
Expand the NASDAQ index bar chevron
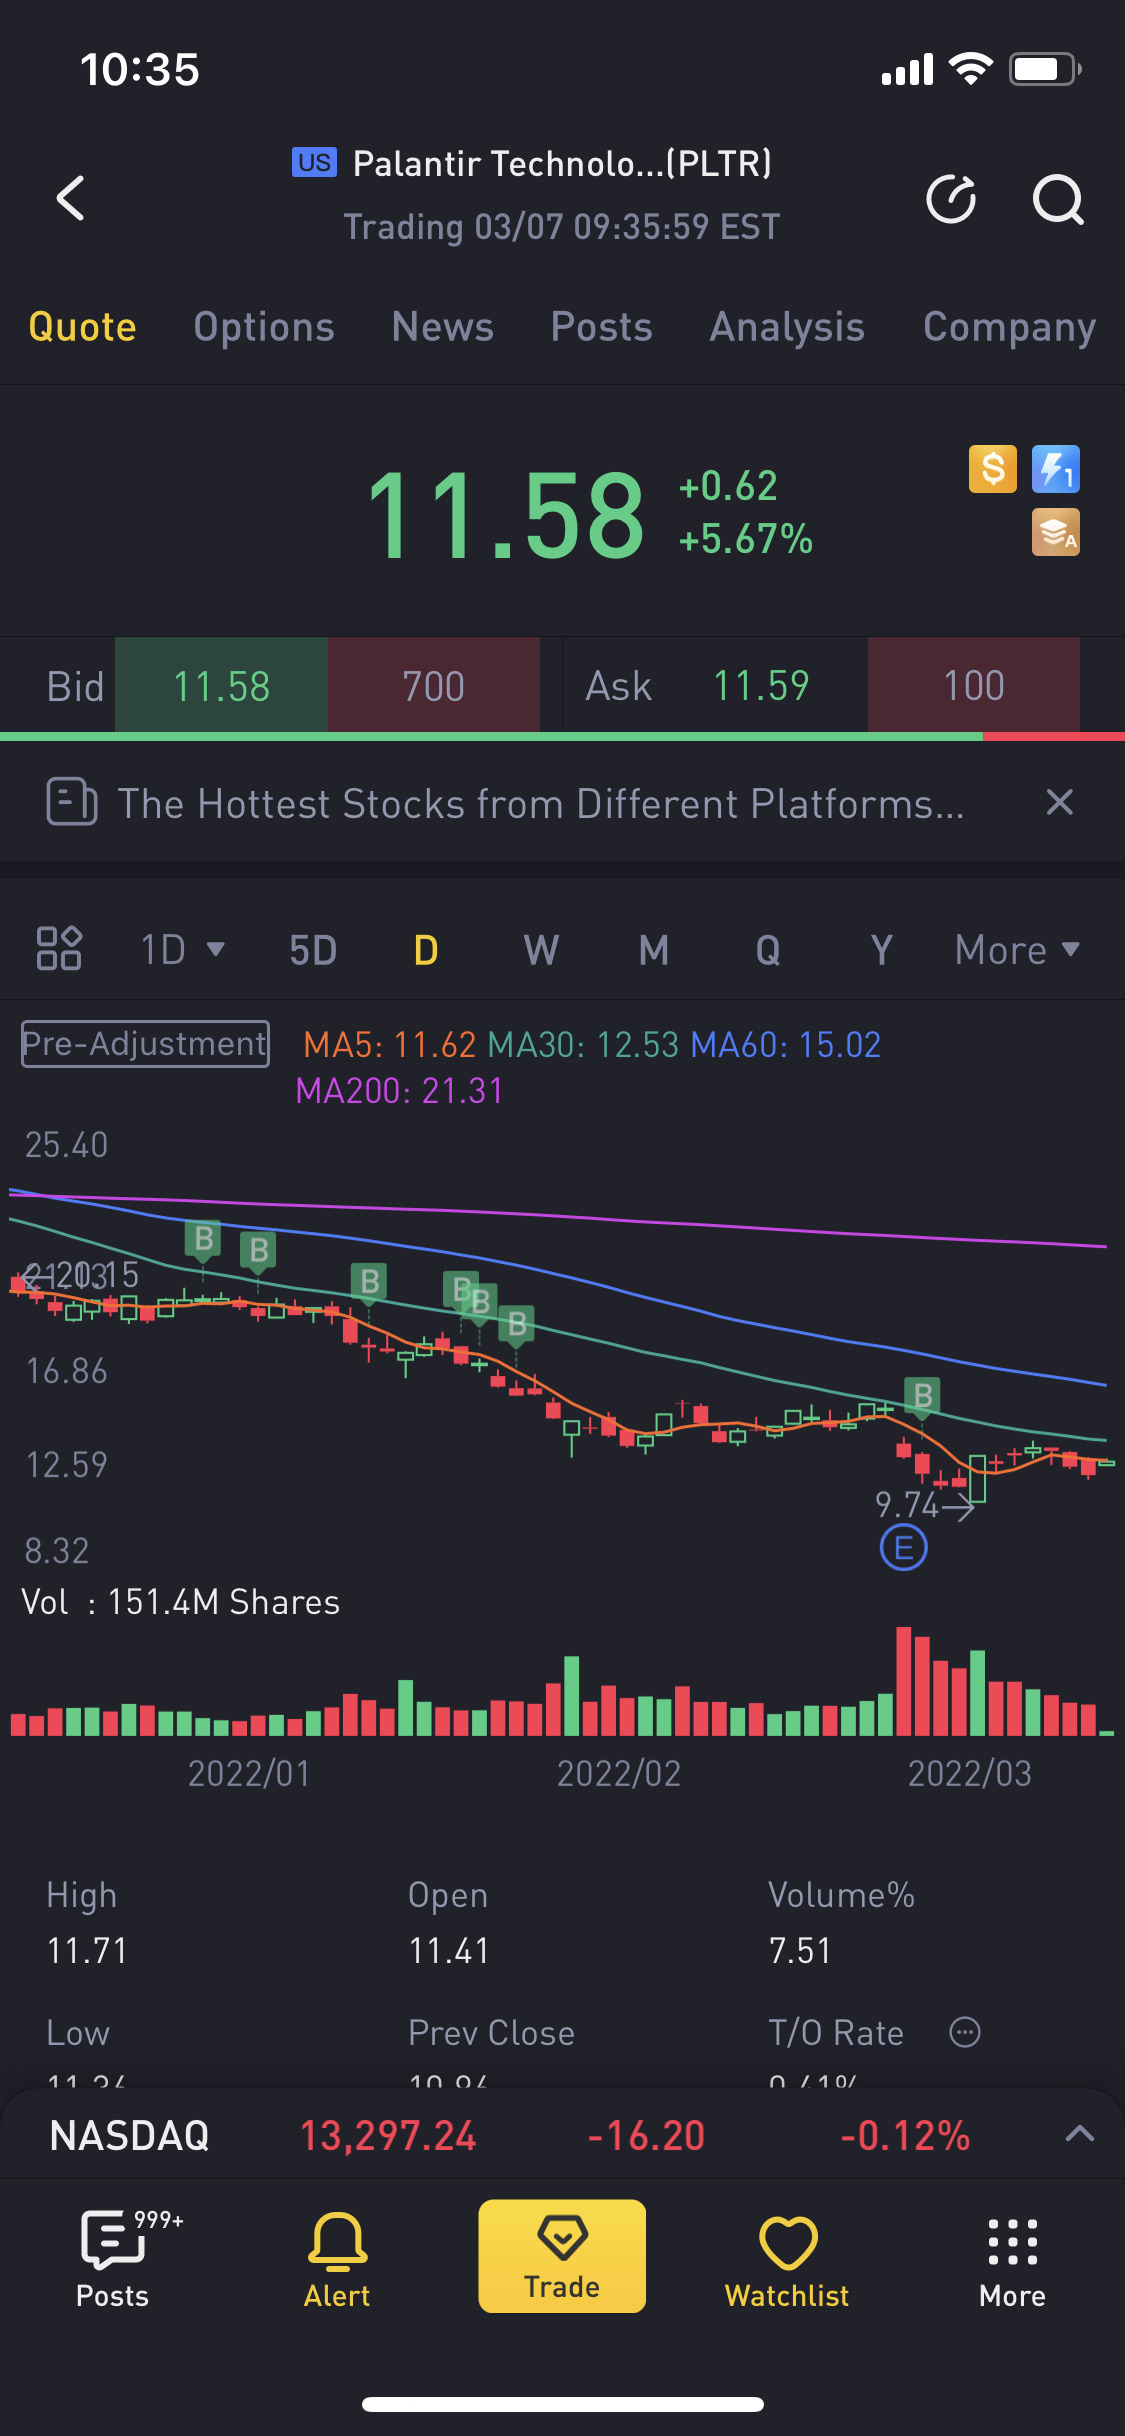pos(1079,2134)
